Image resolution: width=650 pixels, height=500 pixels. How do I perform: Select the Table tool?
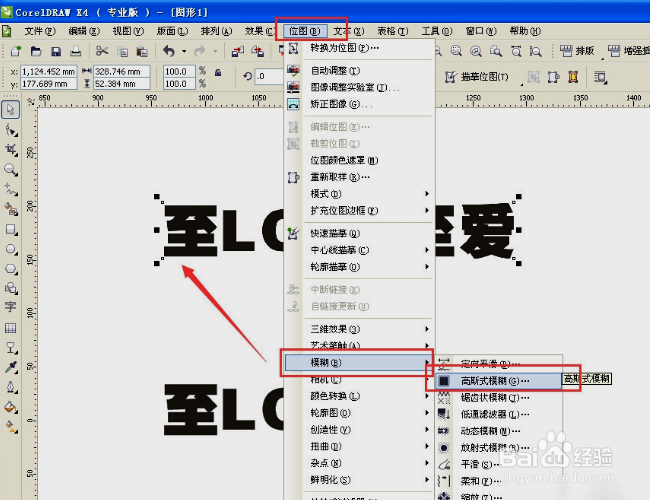pos(10,328)
